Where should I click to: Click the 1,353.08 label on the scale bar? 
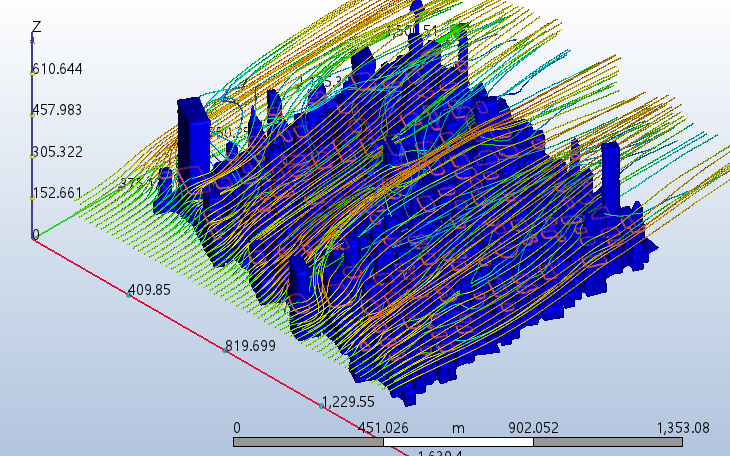click(683, 428)
